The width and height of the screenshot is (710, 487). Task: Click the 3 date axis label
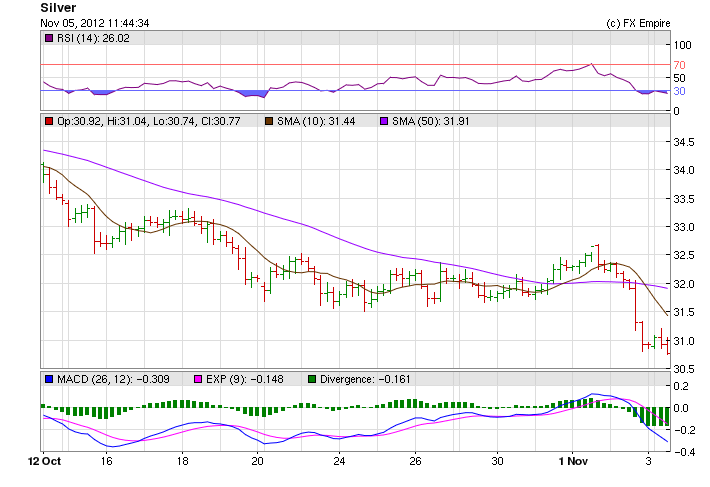[648, 461]
